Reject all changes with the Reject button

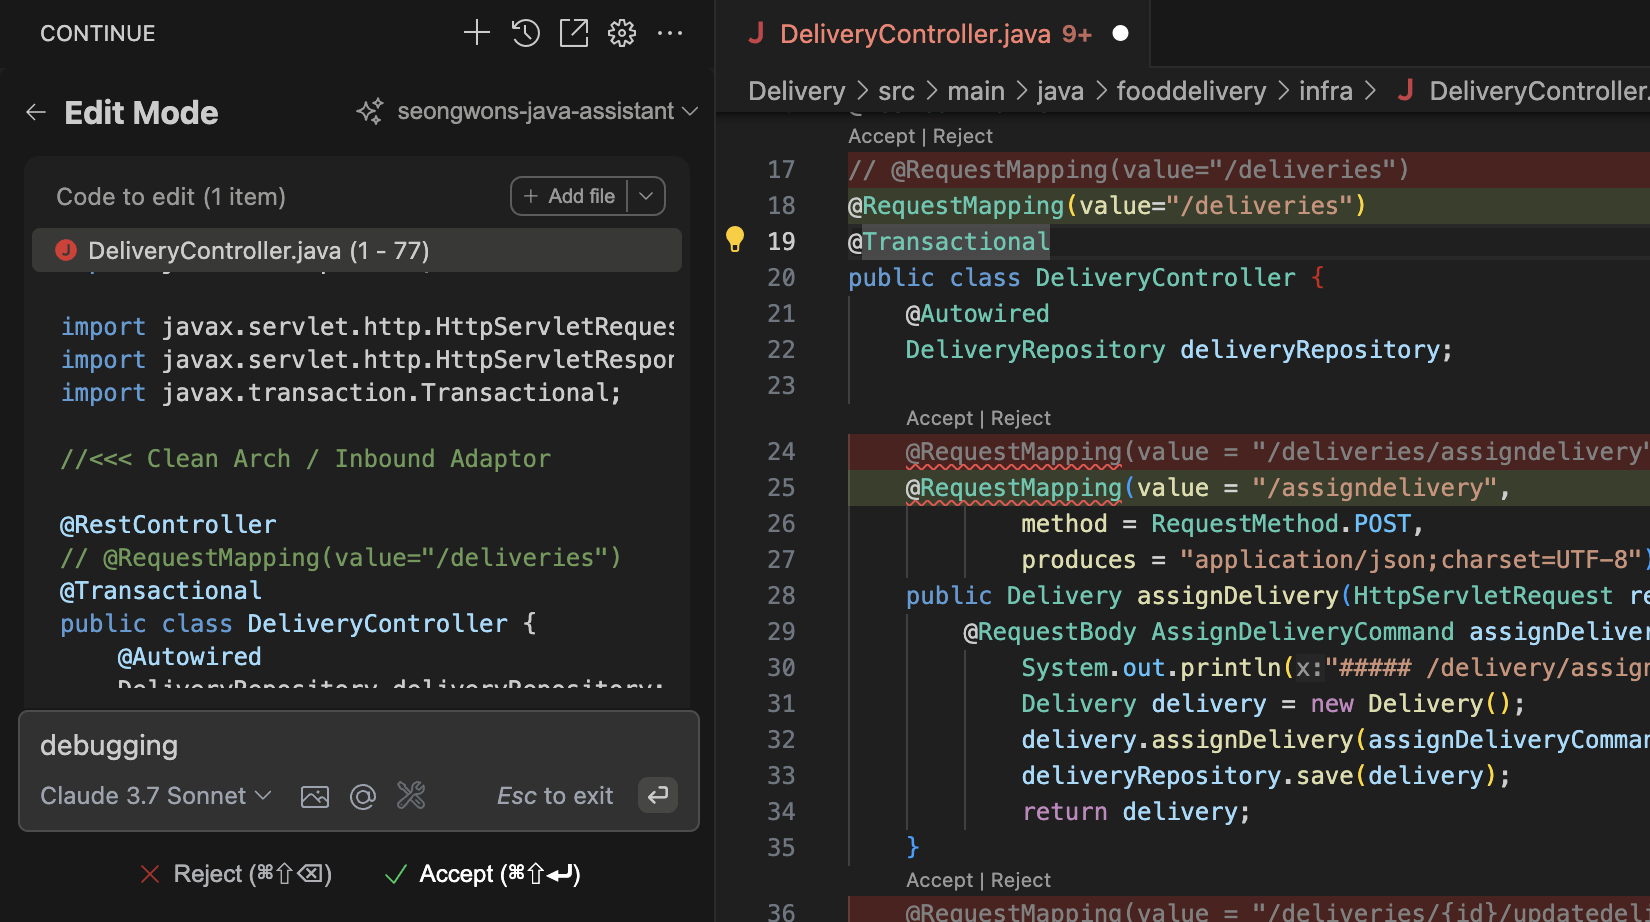coord(236,874)
